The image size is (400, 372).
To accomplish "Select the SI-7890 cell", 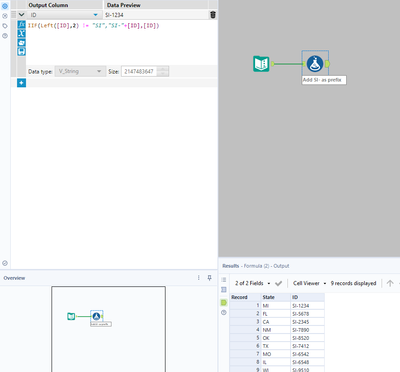I will [307, 330].
